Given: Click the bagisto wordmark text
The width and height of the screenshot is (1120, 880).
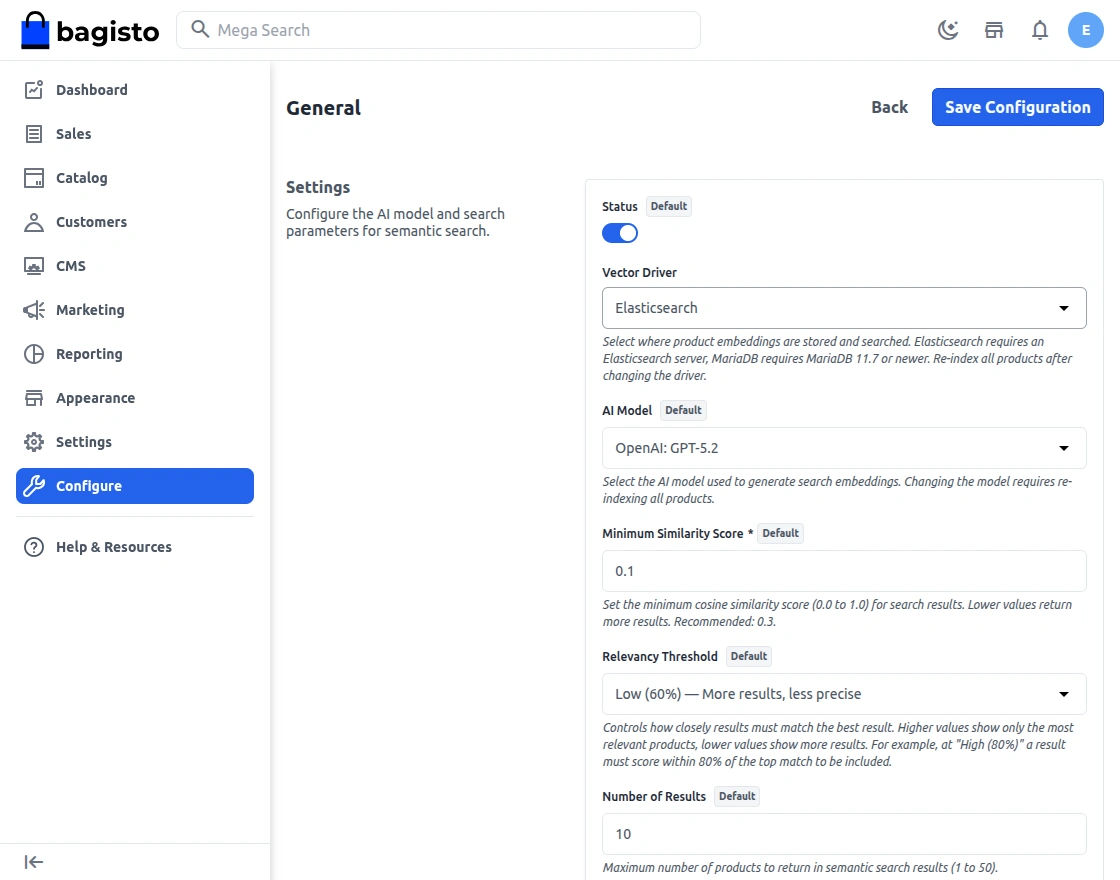Looking at the screenshot, I should pos(107,32).
